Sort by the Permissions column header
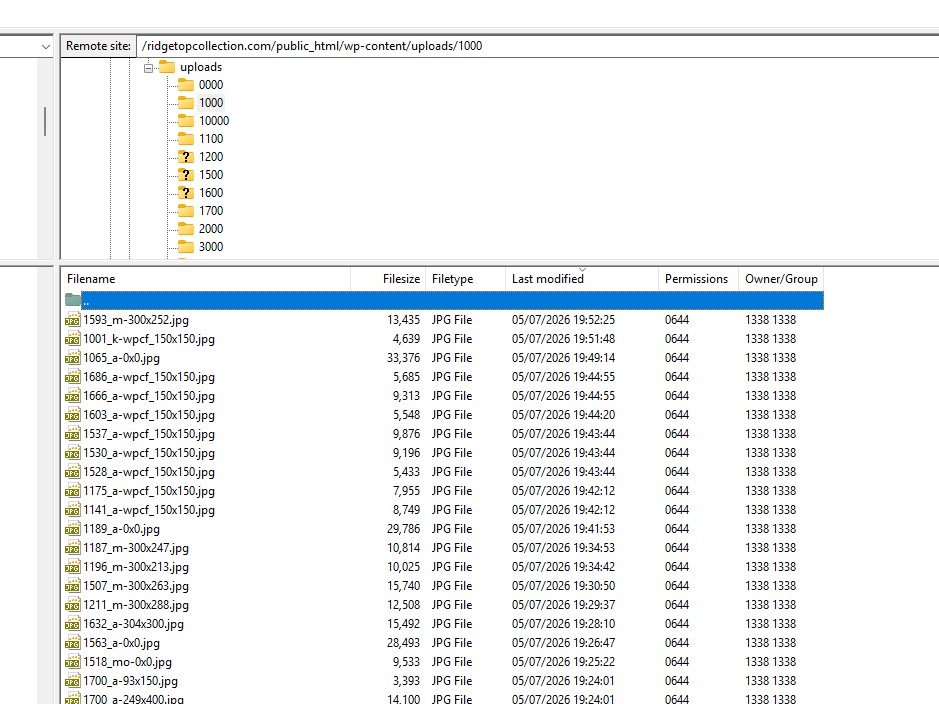Viewport: 939px width, 704px height. pos(698,279)
